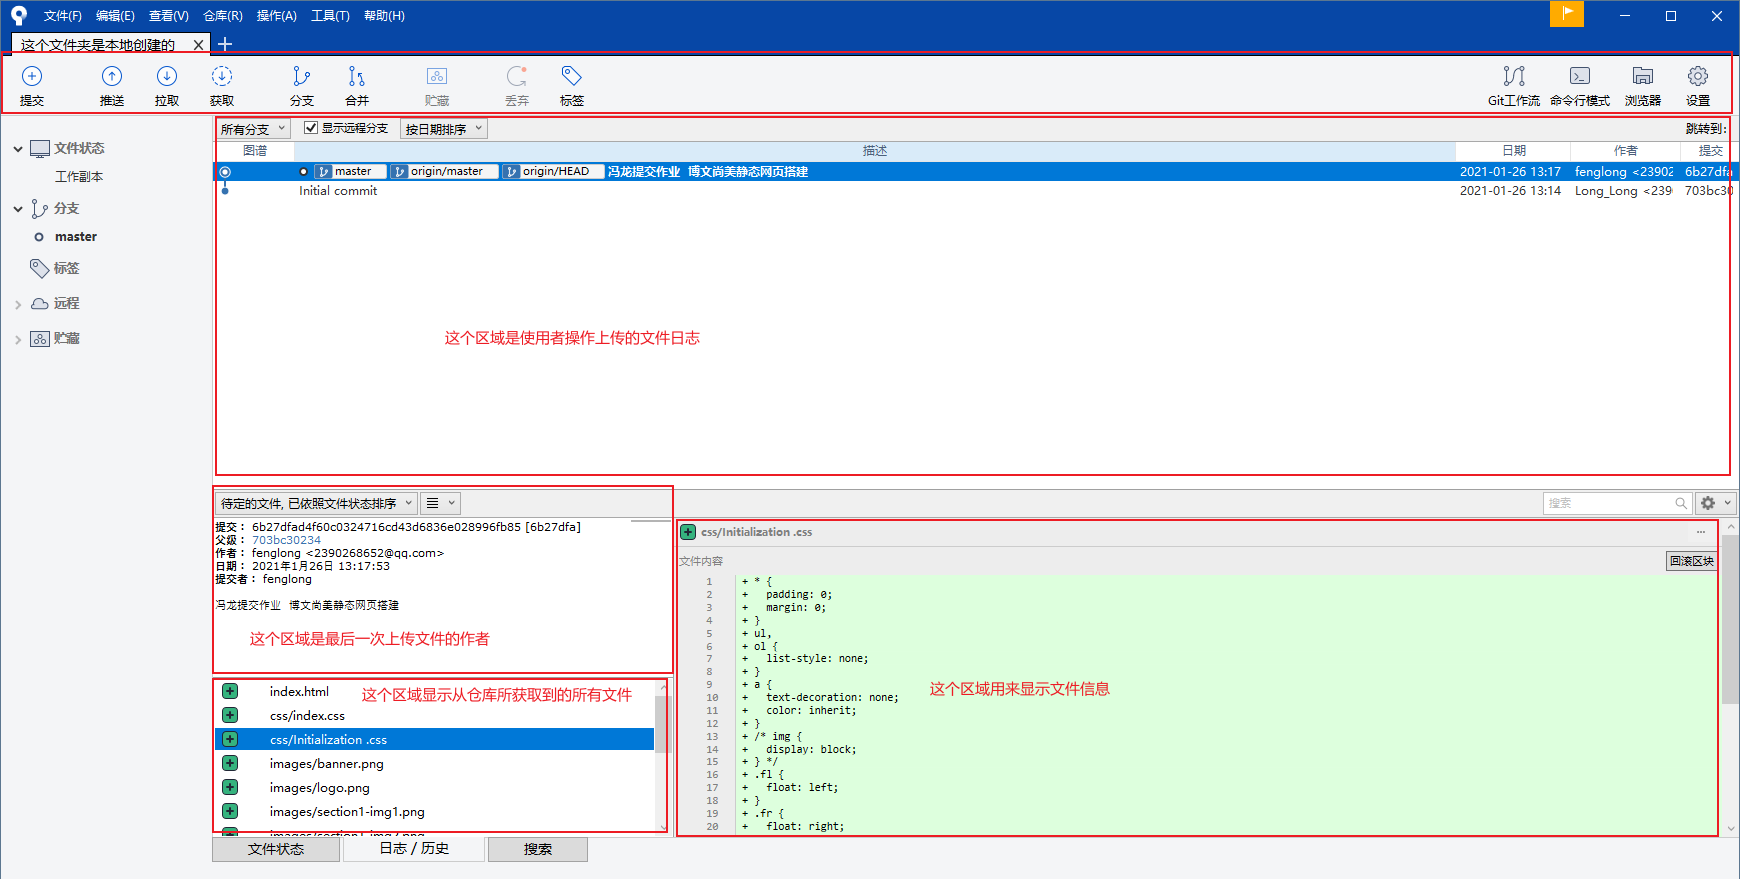The image size is (1740, 880).
Task: Click the file list vertical scrollbar
Action: tap(661, 725)
